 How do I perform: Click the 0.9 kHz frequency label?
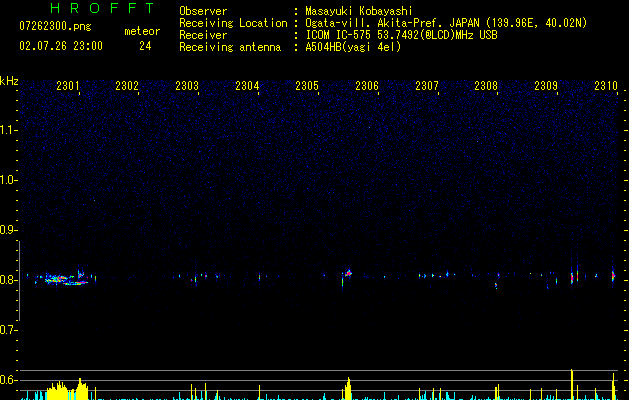(x=8, y=230)
